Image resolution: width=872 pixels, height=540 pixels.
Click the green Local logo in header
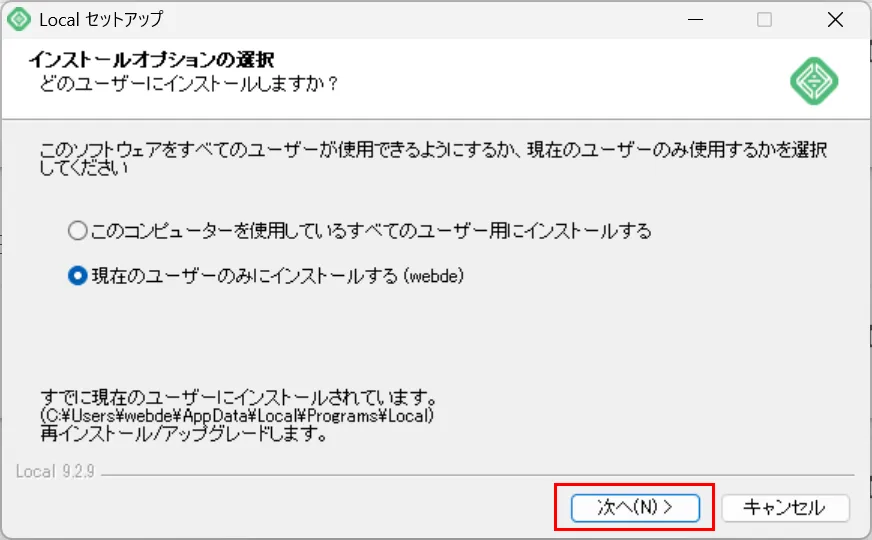(x=814, y=80)
